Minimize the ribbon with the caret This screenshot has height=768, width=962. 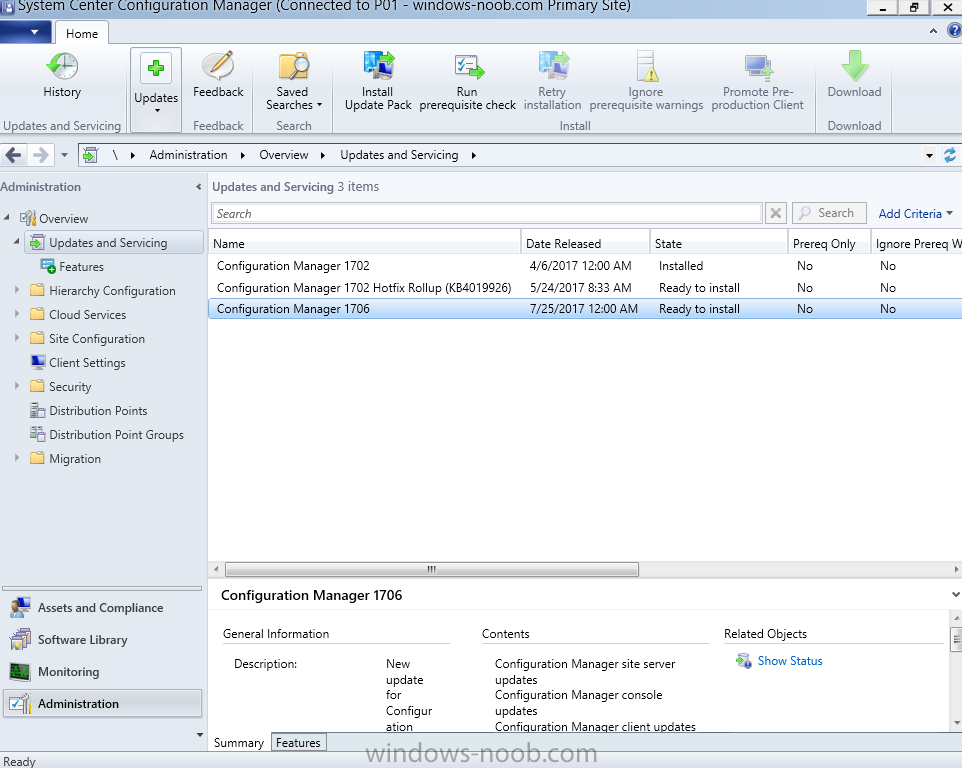(x=933, y=31)
